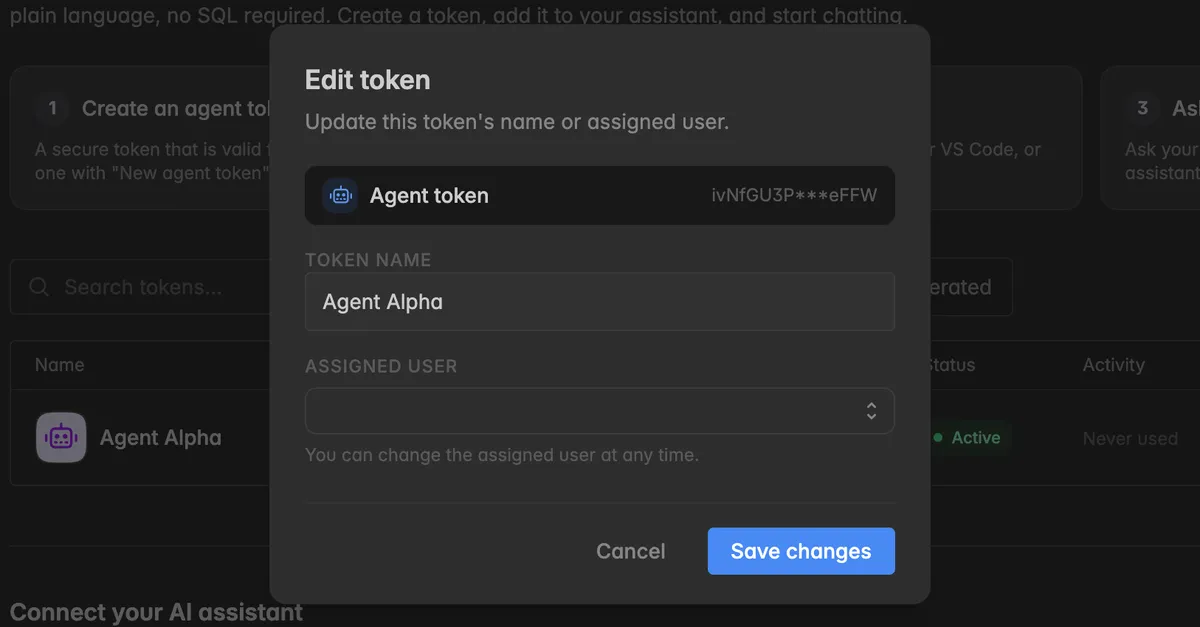Screen dimensions: 1200x627
Task: Click the step 3 number badge
Action: (x=1142, y=108)
